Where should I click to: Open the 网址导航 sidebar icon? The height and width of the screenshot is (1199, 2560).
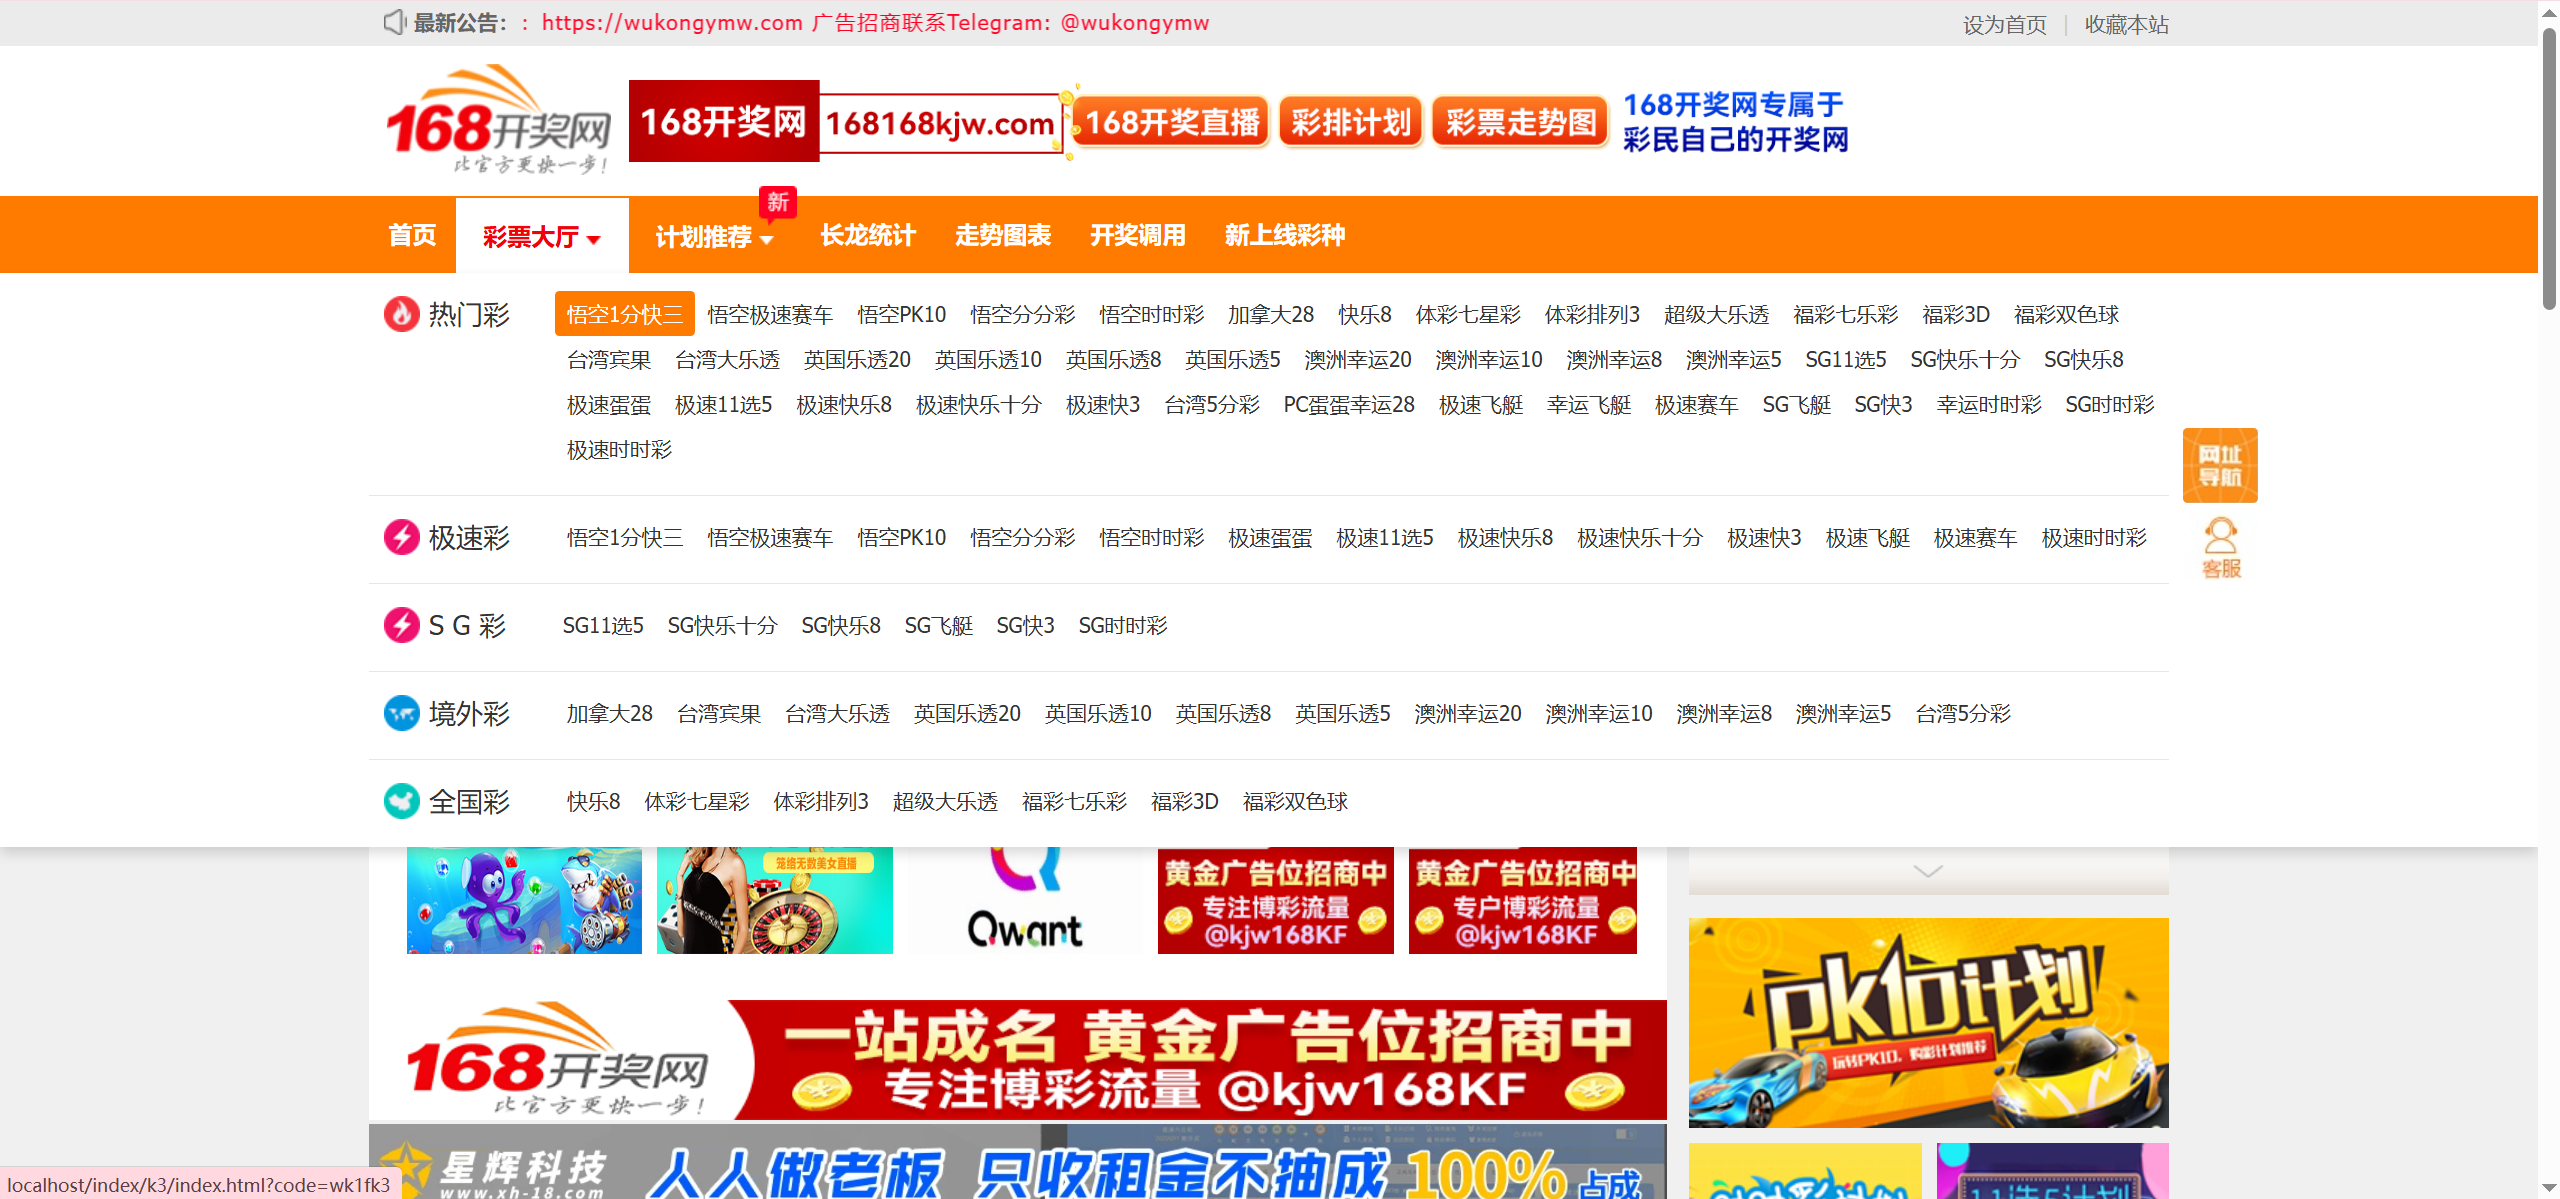click(x=2220, y=466)
